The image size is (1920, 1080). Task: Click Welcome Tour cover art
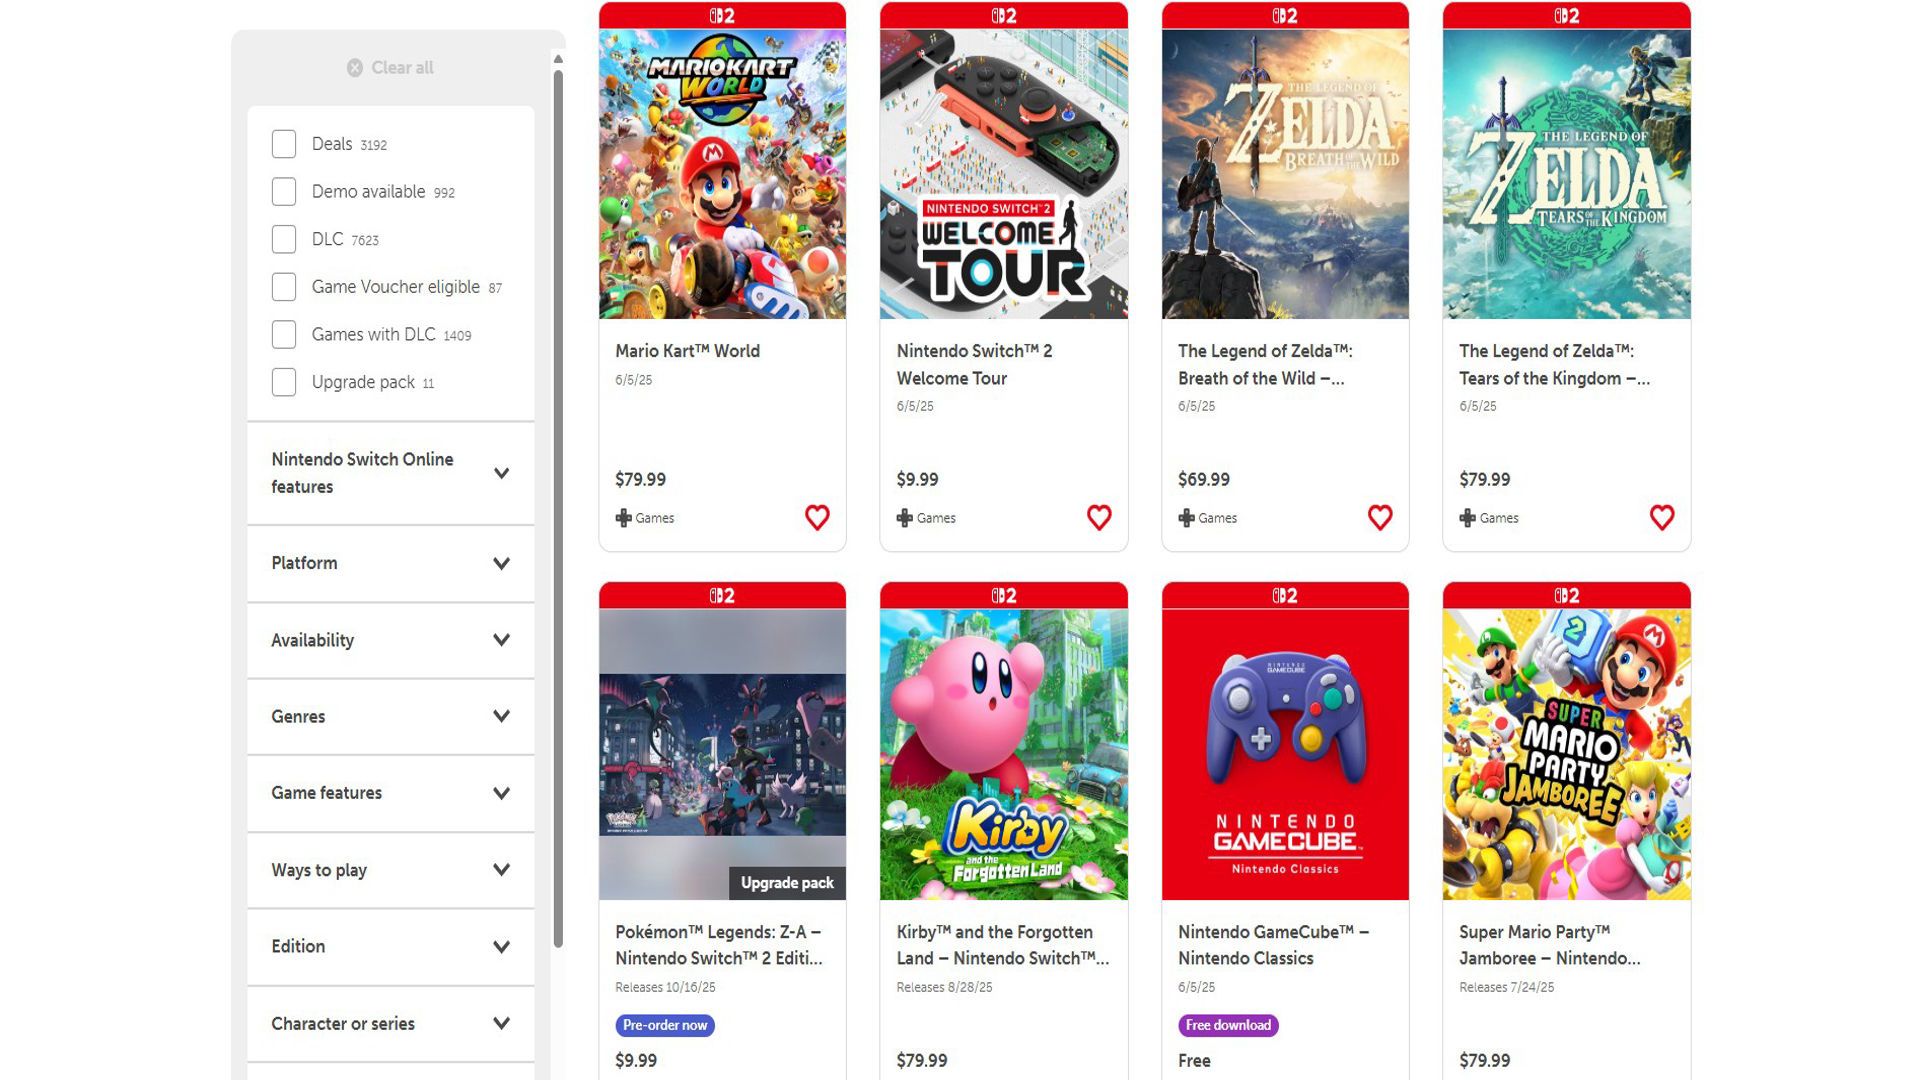tap(1004, 174)
